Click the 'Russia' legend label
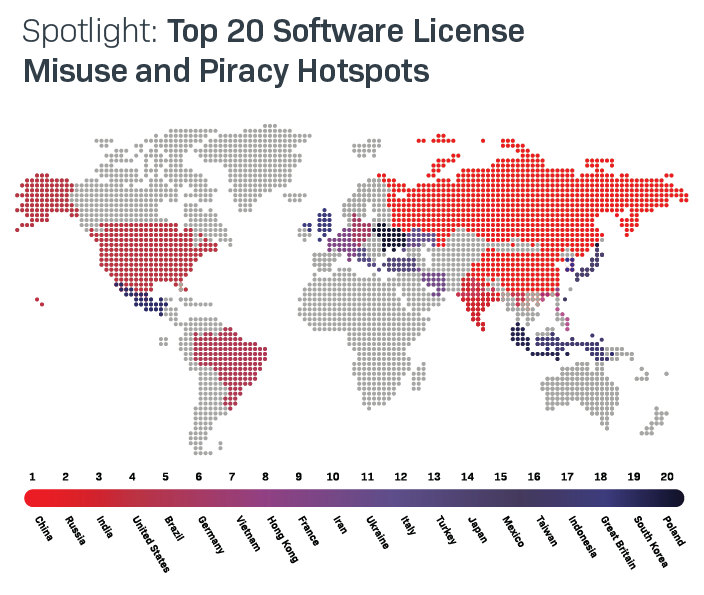Screen dimensions: 704x595 point(75,530)
